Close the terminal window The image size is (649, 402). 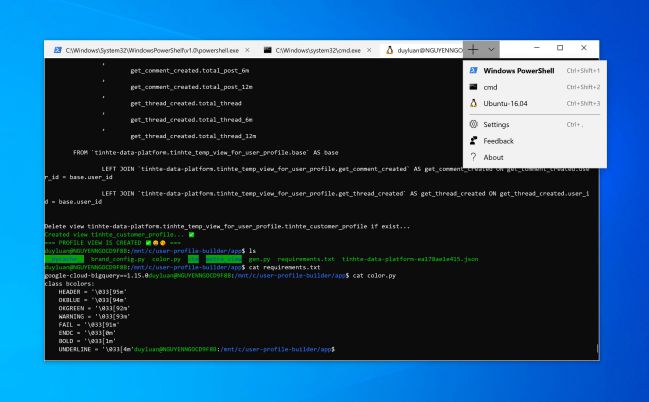tap(584, 48)
